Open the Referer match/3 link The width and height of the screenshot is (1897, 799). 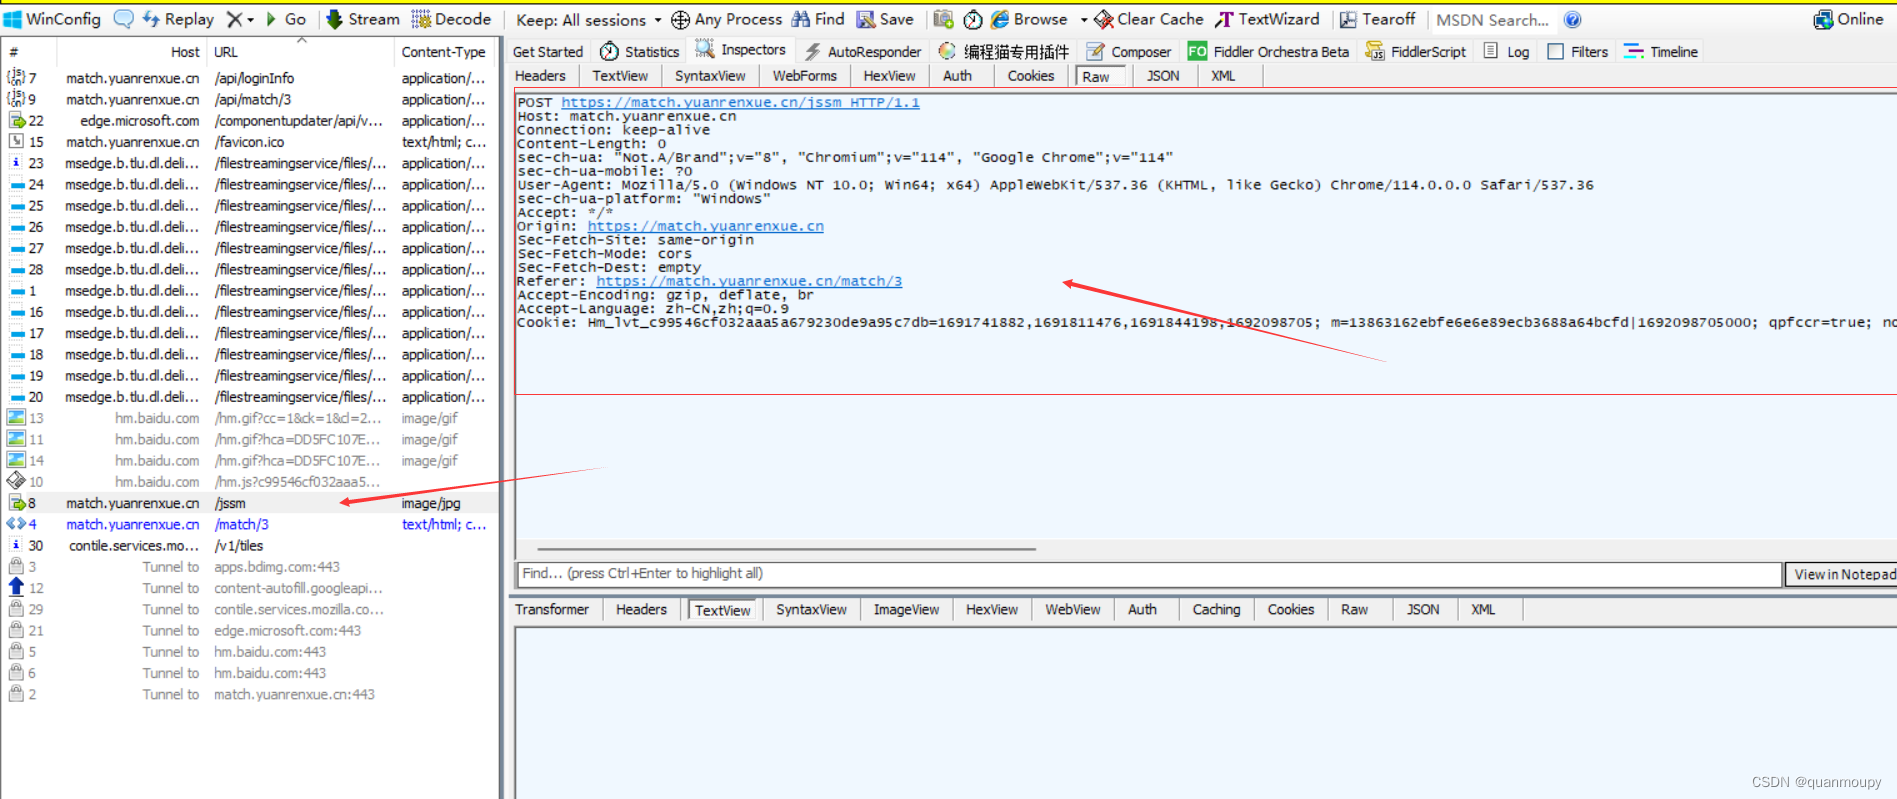(749, 281)
